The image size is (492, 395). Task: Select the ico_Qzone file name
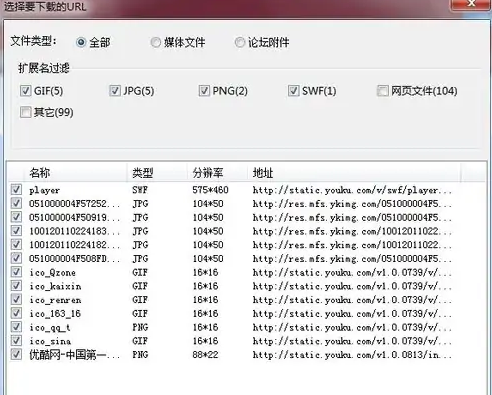pyautogui.click(x=52, y=273)
